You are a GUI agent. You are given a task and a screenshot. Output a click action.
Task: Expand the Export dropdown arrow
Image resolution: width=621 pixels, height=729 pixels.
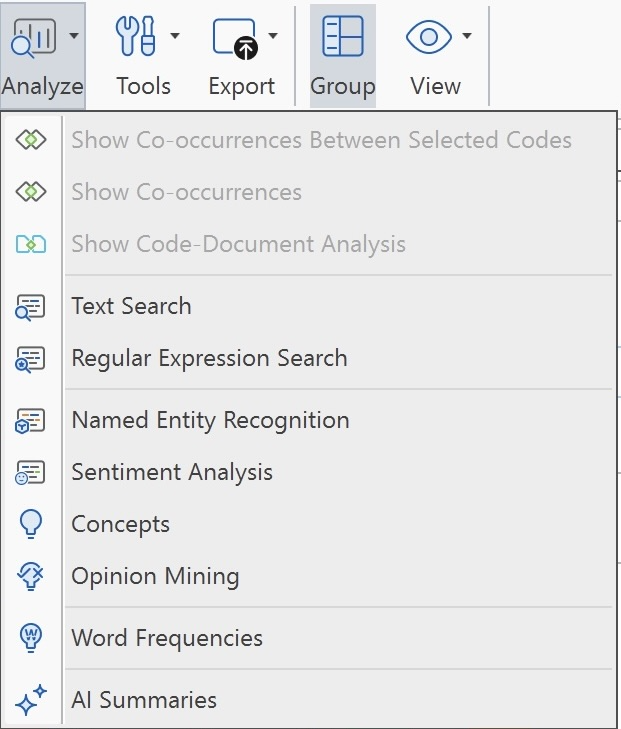pos(273,38)
